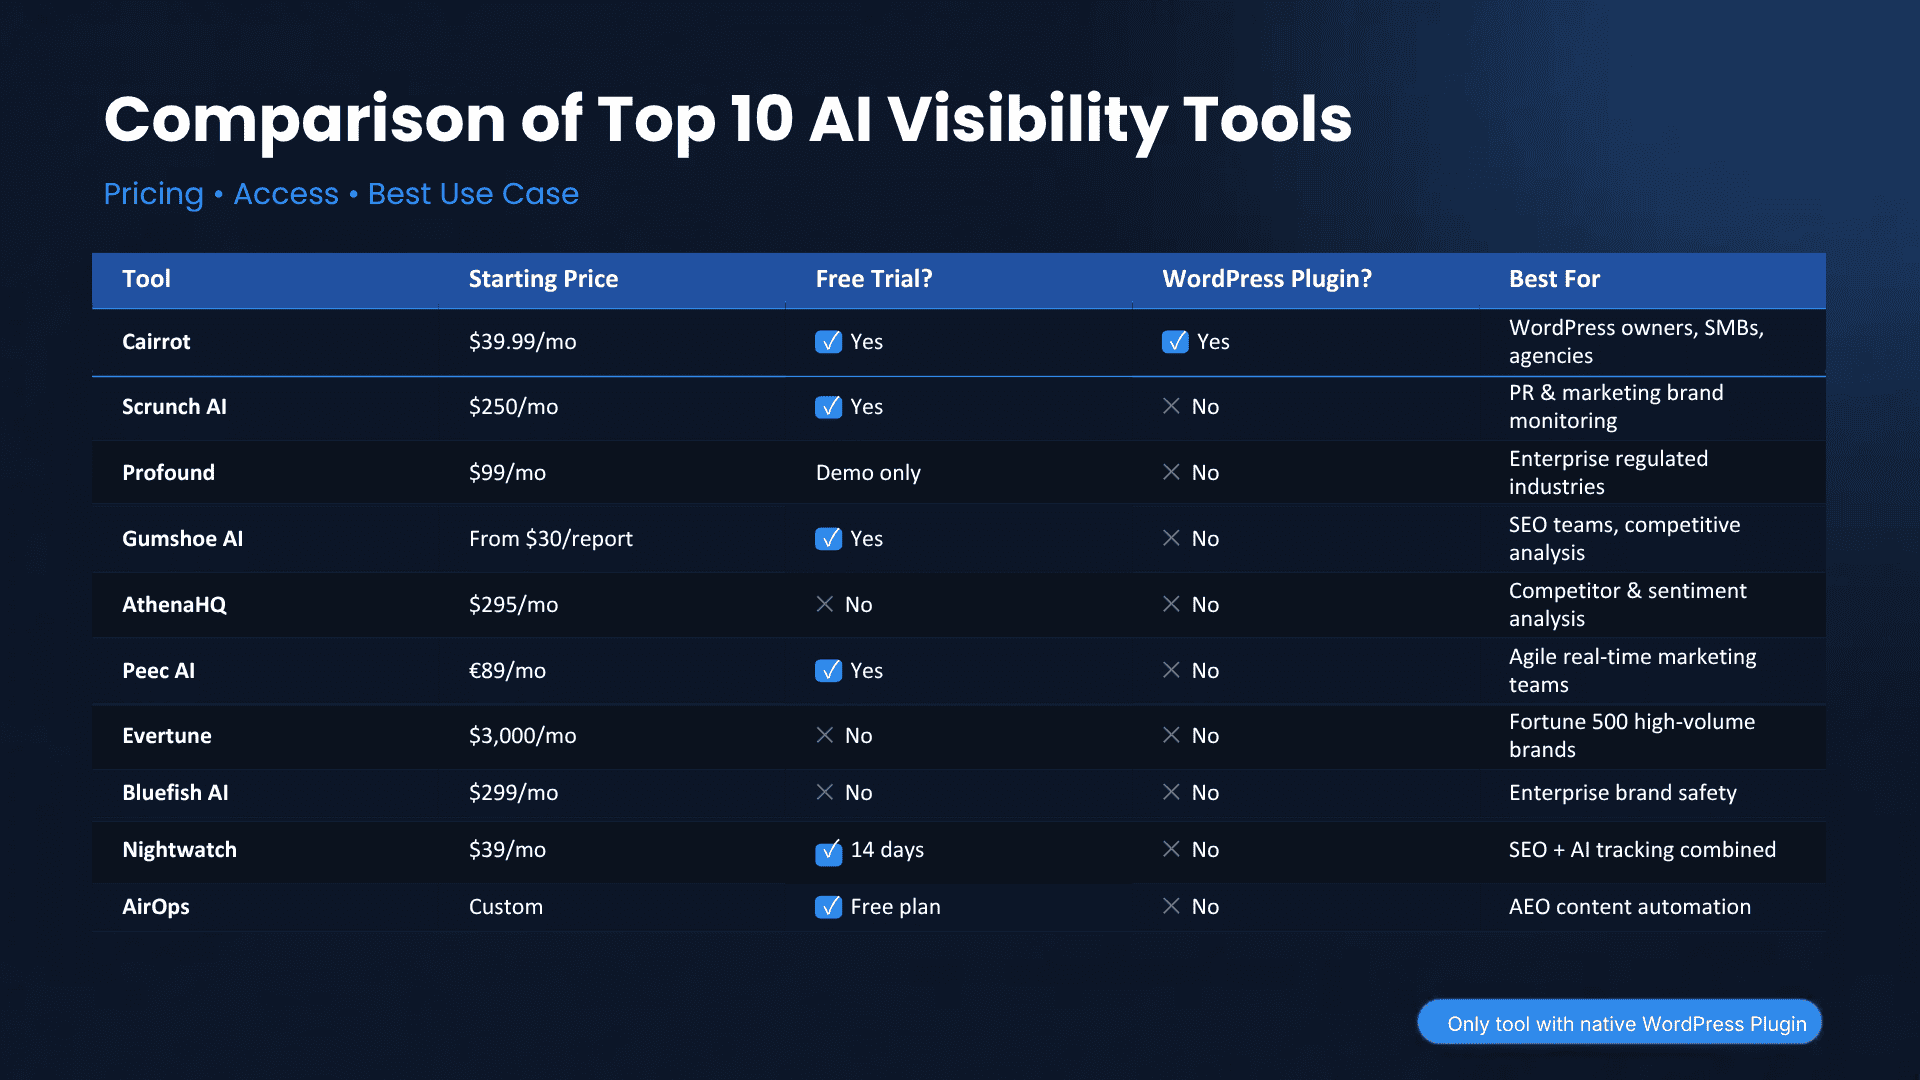1920x1080 pixels.
Task: Click the Starting Price column header
Action: click(543, 279)
